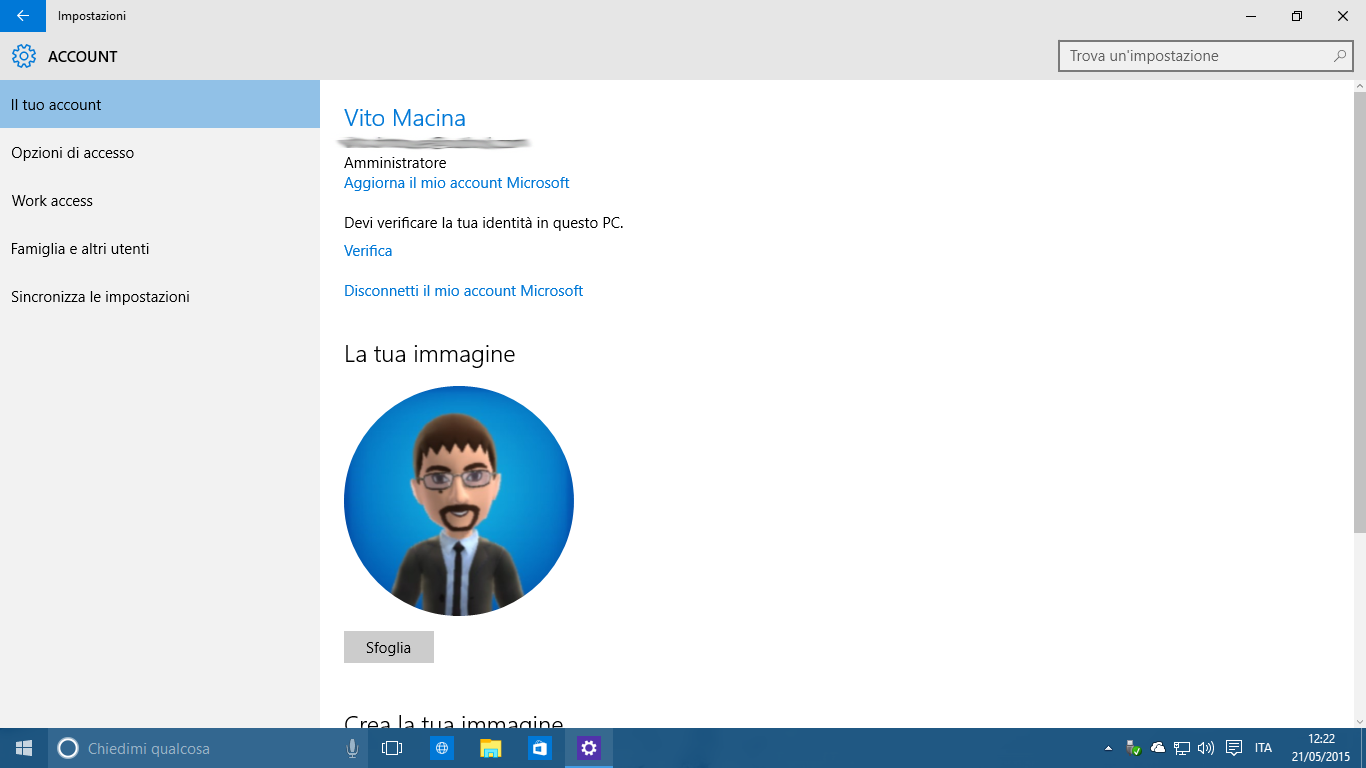Click the round profile avatar picture

point(459,501)
